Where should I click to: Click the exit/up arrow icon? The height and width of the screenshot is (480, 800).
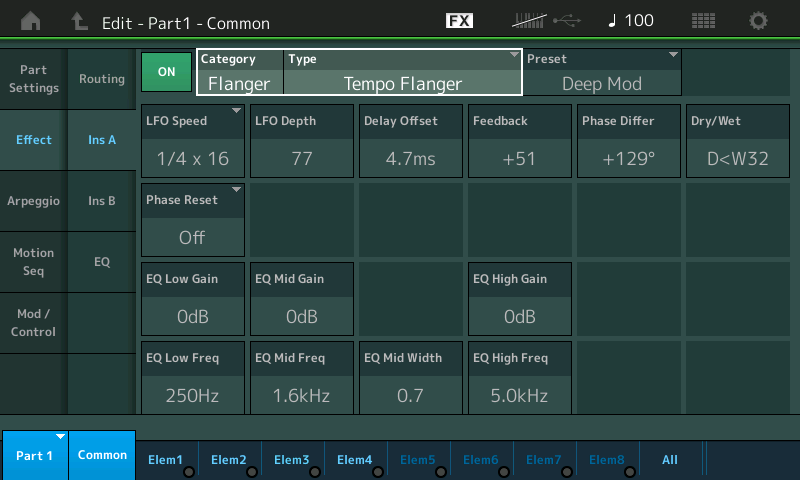(79, 21)
